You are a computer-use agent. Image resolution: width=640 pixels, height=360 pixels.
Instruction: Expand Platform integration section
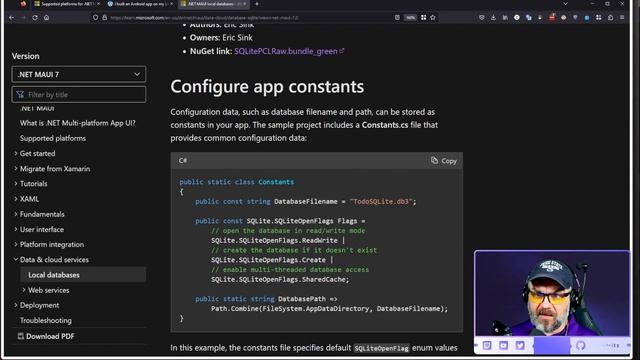pos(16,244)
